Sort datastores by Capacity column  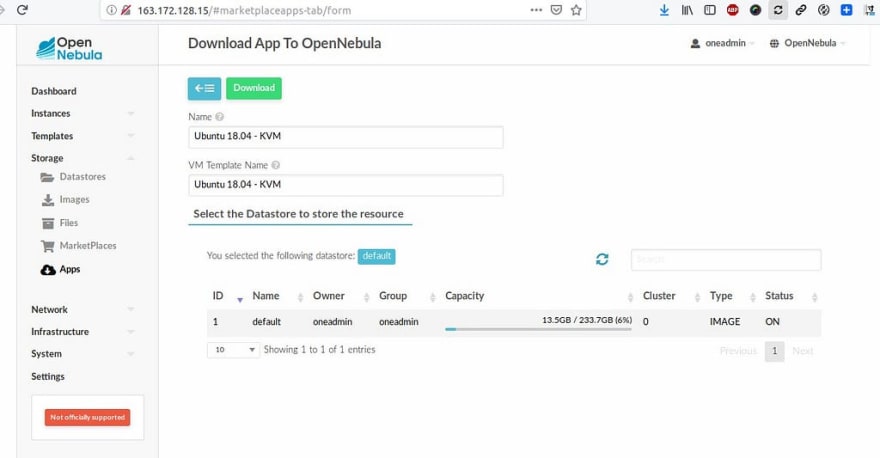pyautogui.click(x=539, y=296)
